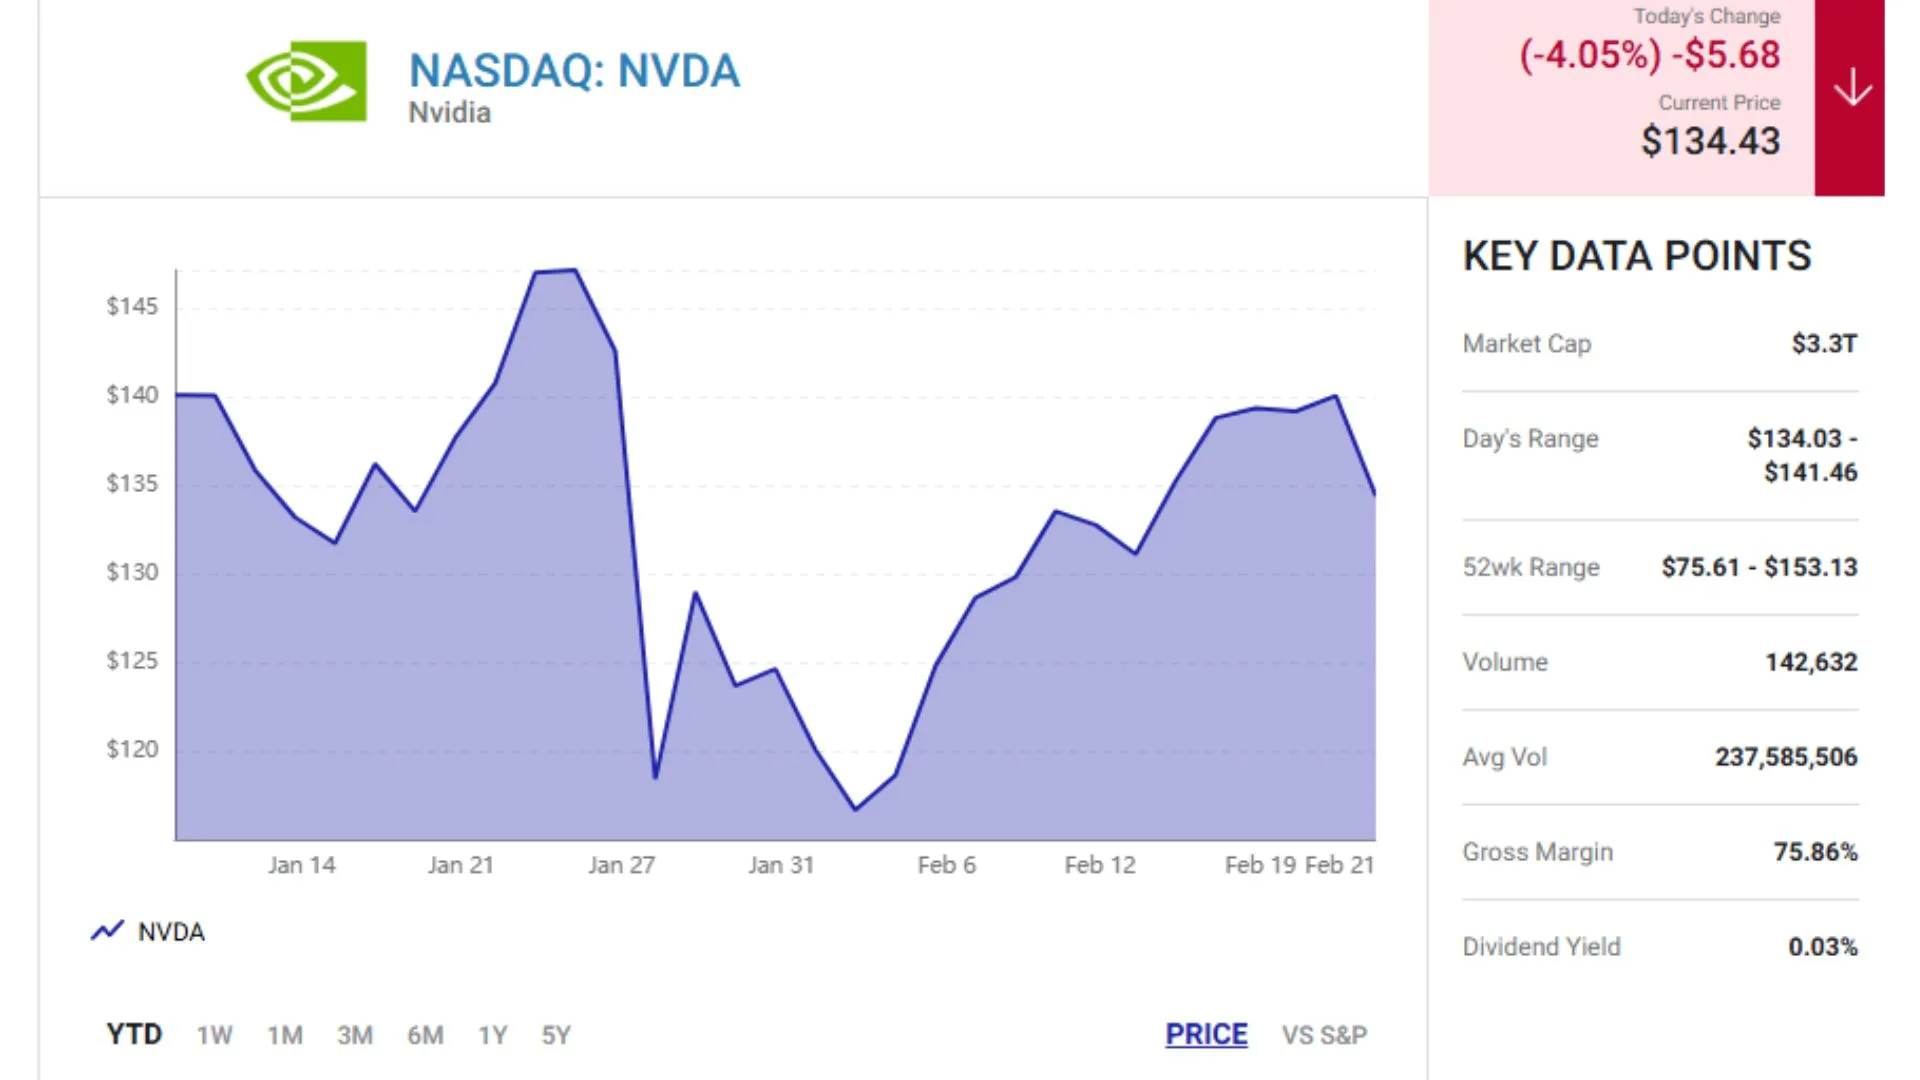
Task: Click the $120 y-axis label
Action: pyautogui.click(x=132, y=749)
